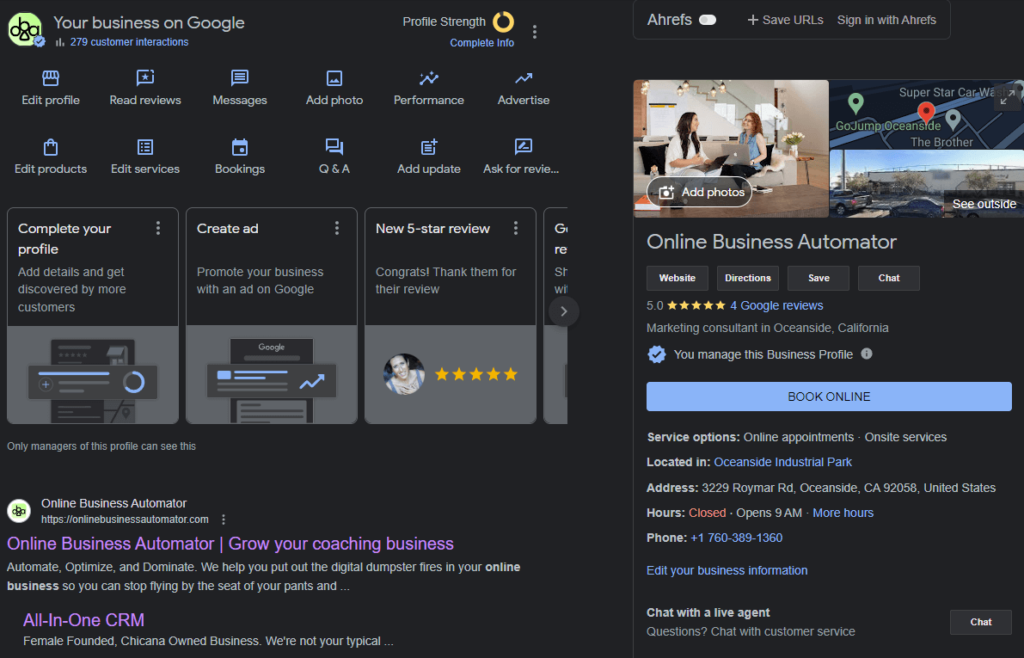Screen dimensions: 1024x658
Task: Open business profile three-dot menu
Action: 535,32
